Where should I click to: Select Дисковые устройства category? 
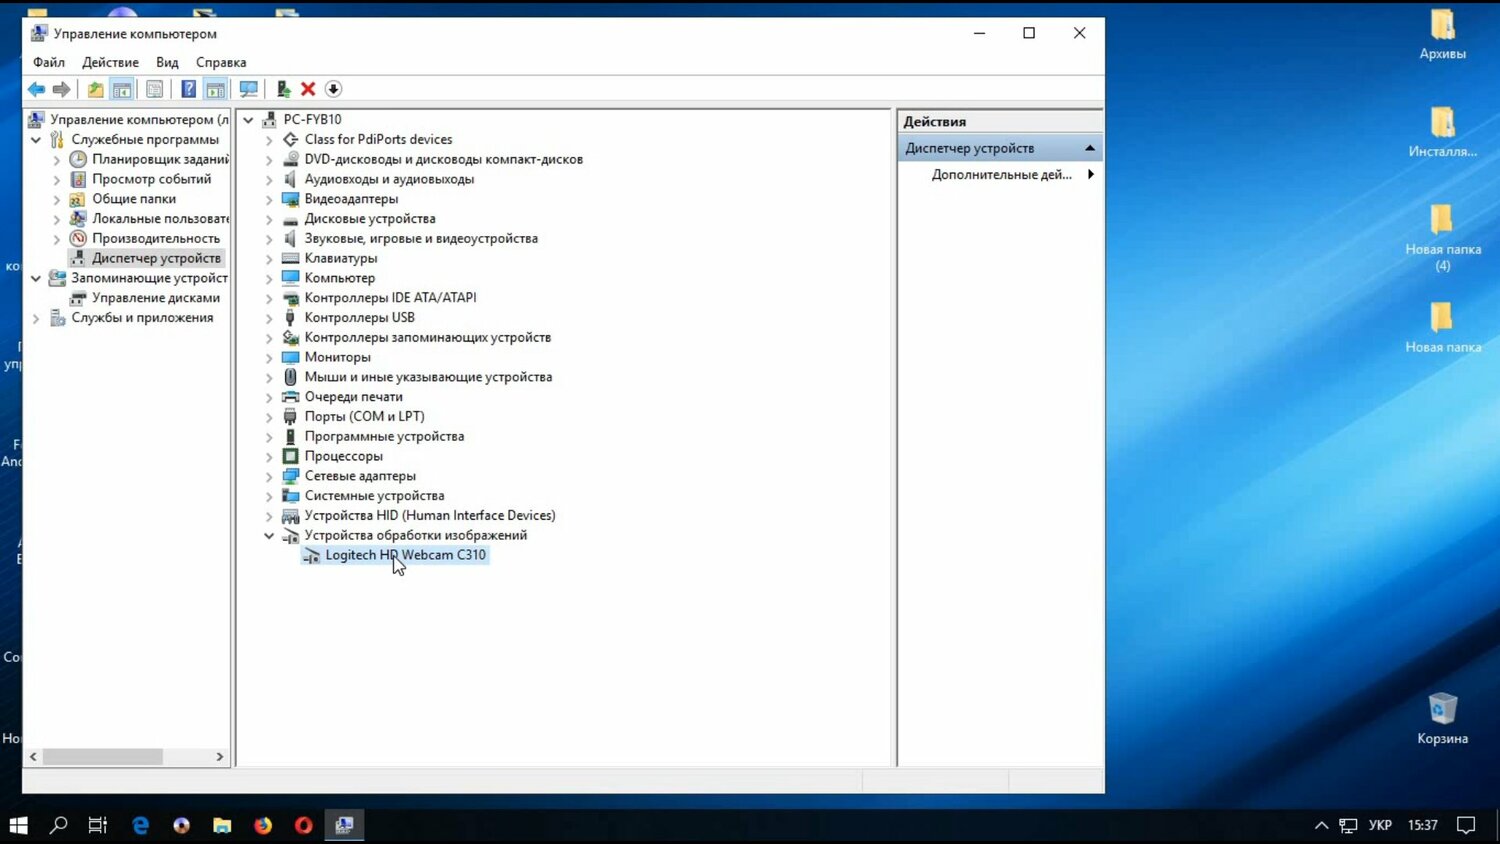370,218
